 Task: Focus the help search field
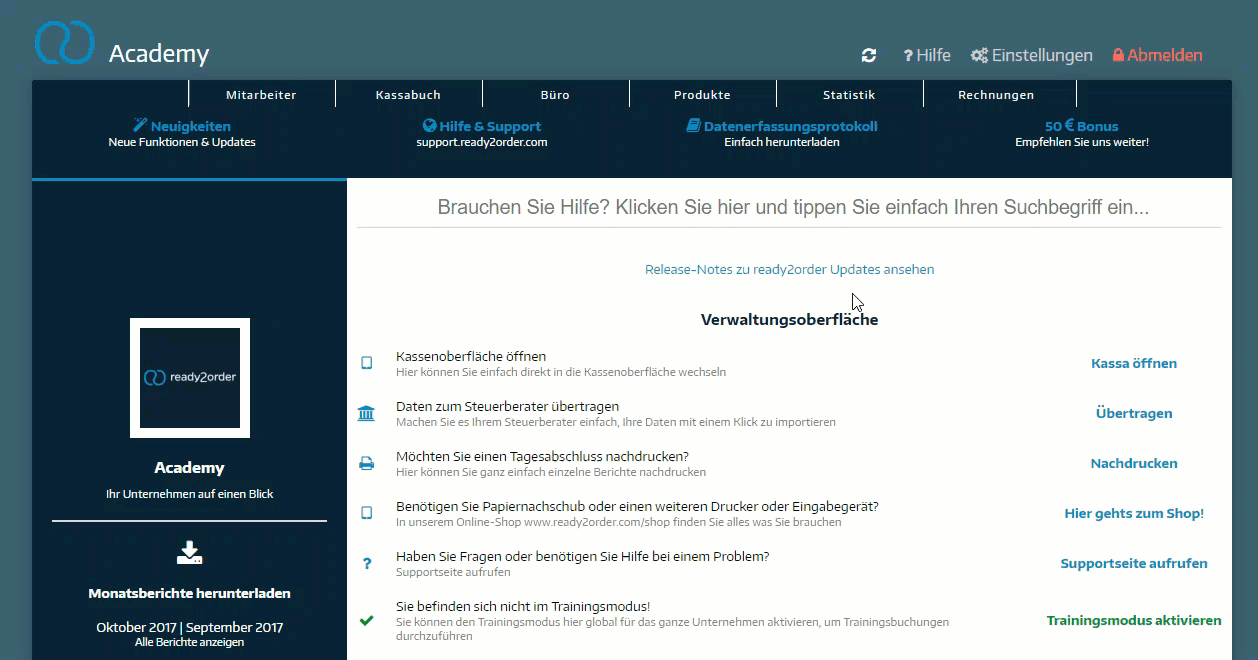pos(789,208)
